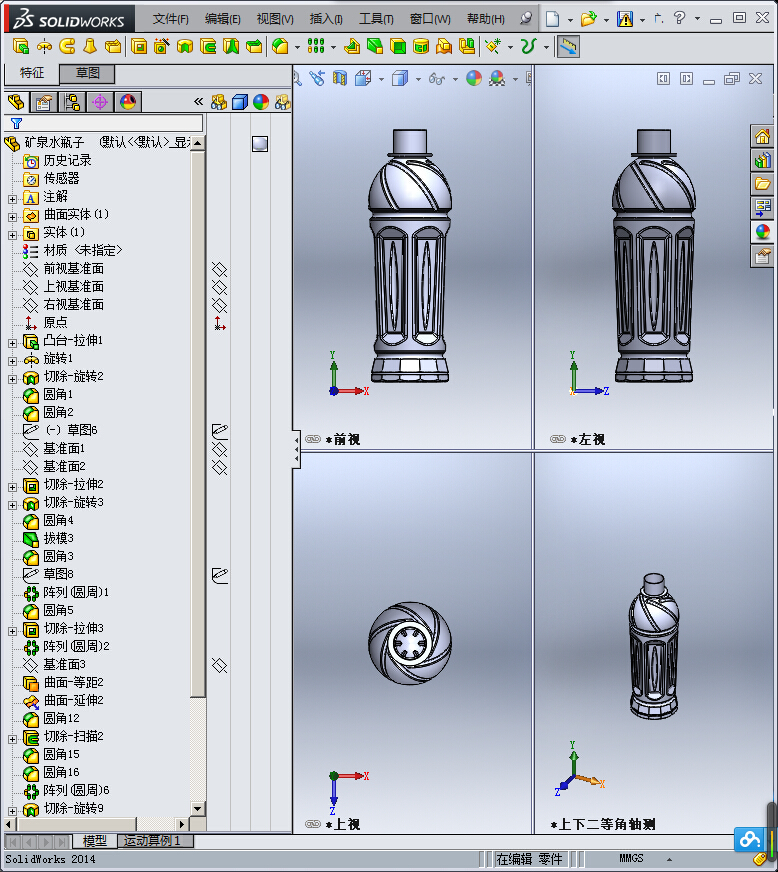Image resolution: width=778 pixels, height=872 pixels.
Task: Expand the 注解 tree node
Action: (x=12, y=199)
